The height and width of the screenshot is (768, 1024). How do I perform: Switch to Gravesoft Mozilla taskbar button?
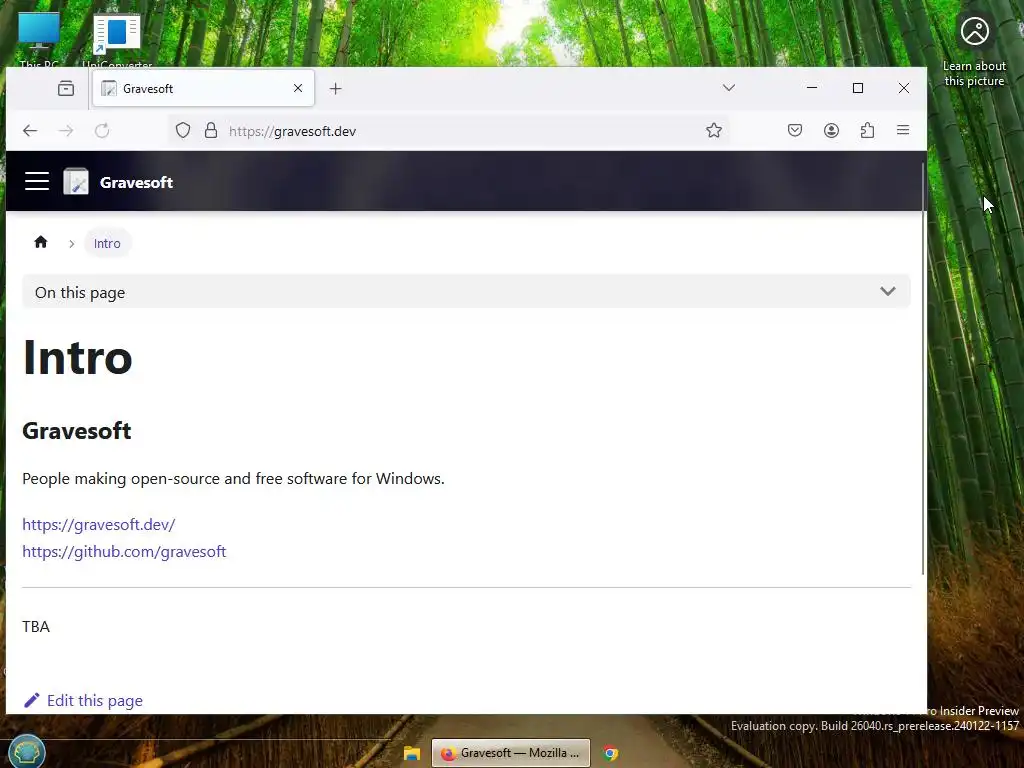[x=511, y=753]
